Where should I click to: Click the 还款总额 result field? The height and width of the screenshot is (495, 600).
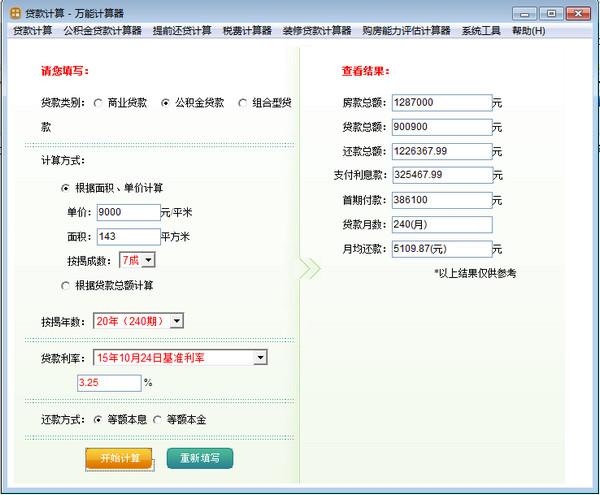[x=442, y=151]
